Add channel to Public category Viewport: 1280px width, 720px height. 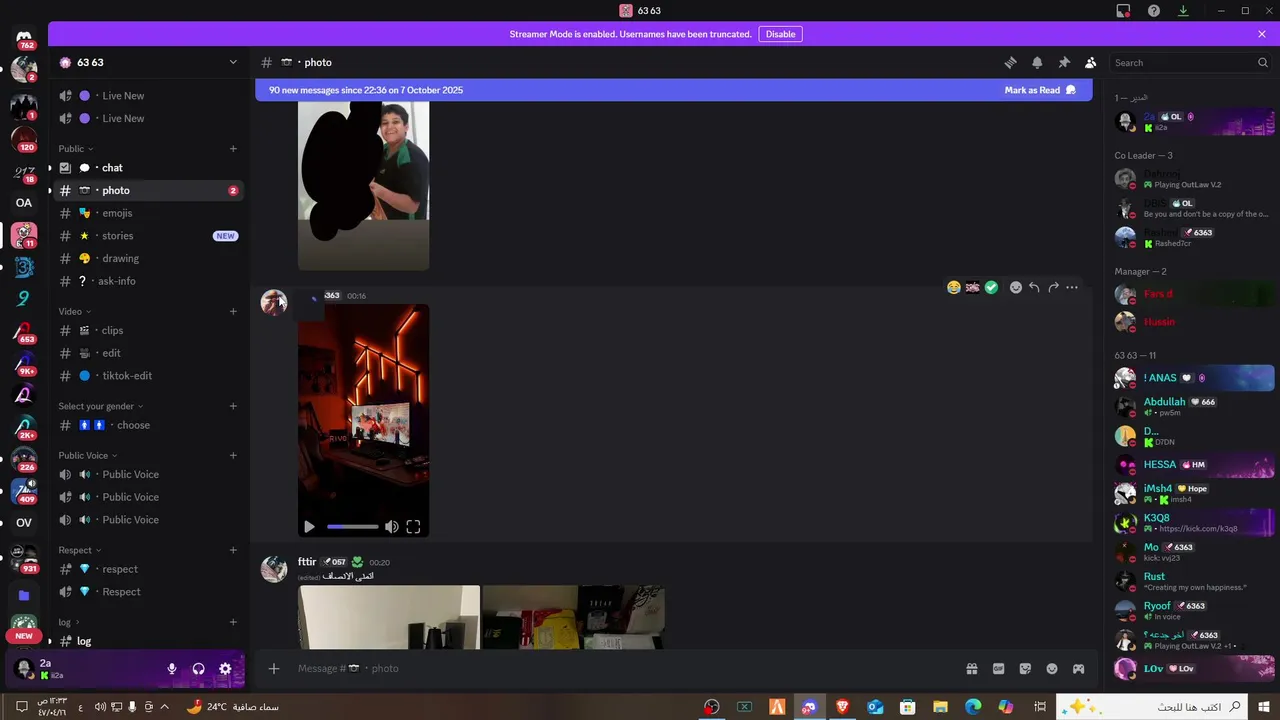(233, 149)
